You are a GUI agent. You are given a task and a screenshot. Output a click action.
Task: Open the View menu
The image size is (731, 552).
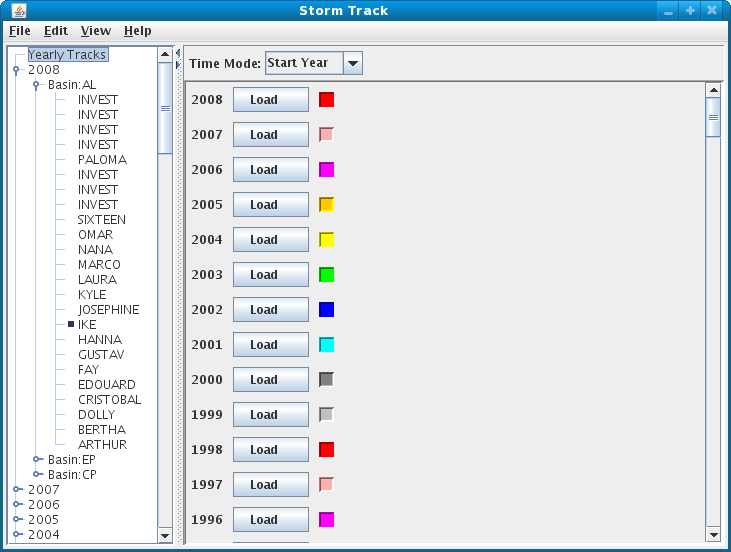[96, 31]
